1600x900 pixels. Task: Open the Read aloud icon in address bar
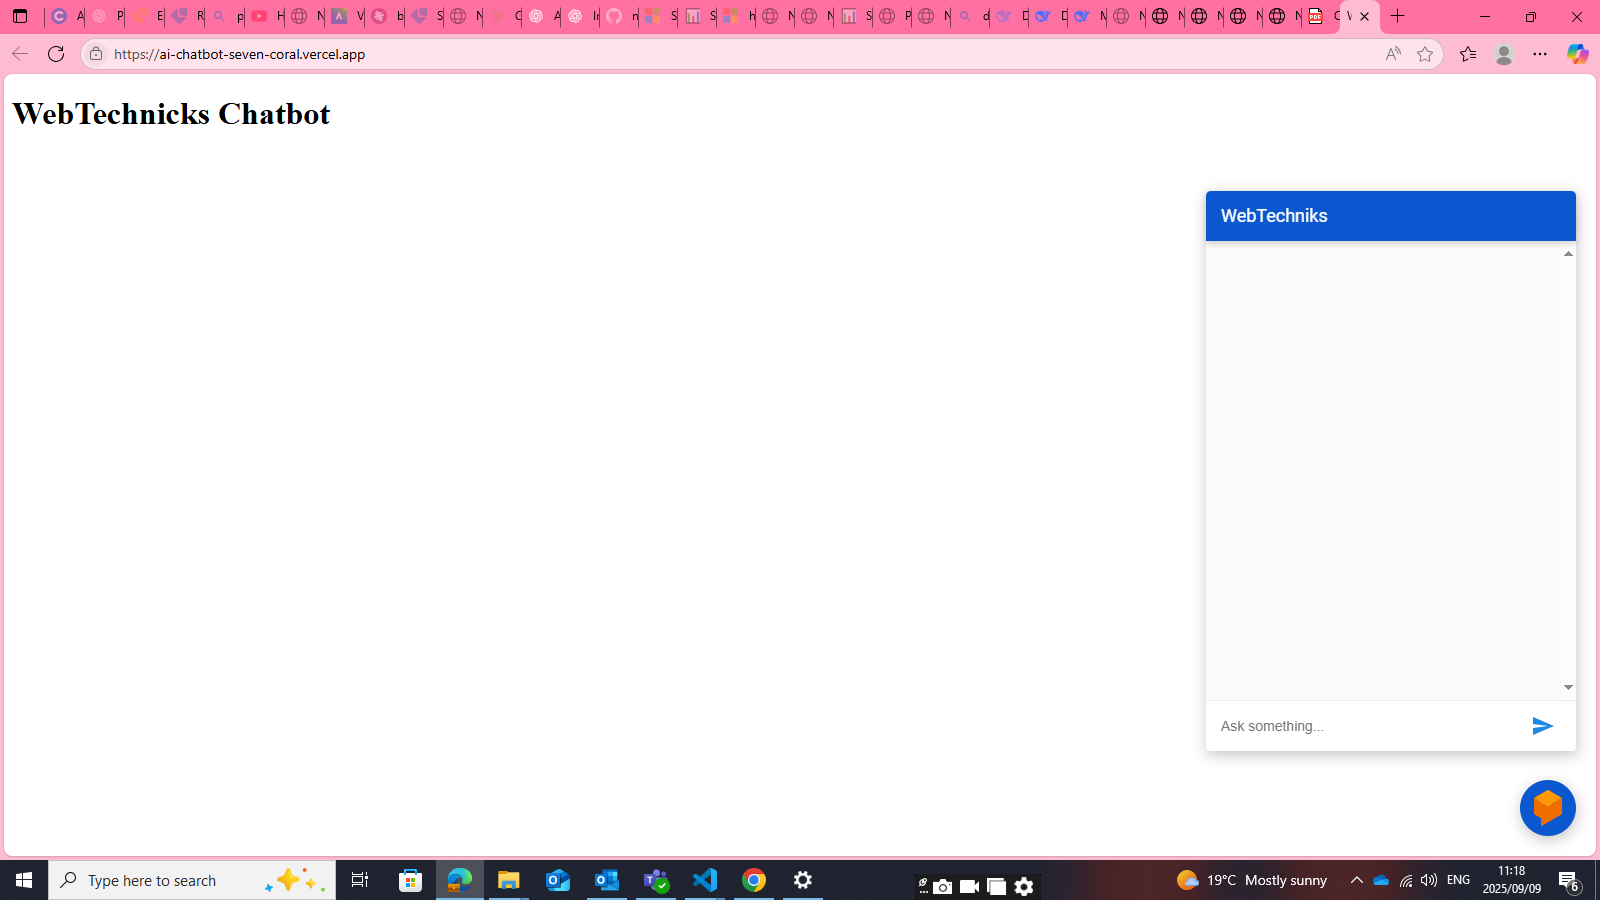[x=1393, y=54]
